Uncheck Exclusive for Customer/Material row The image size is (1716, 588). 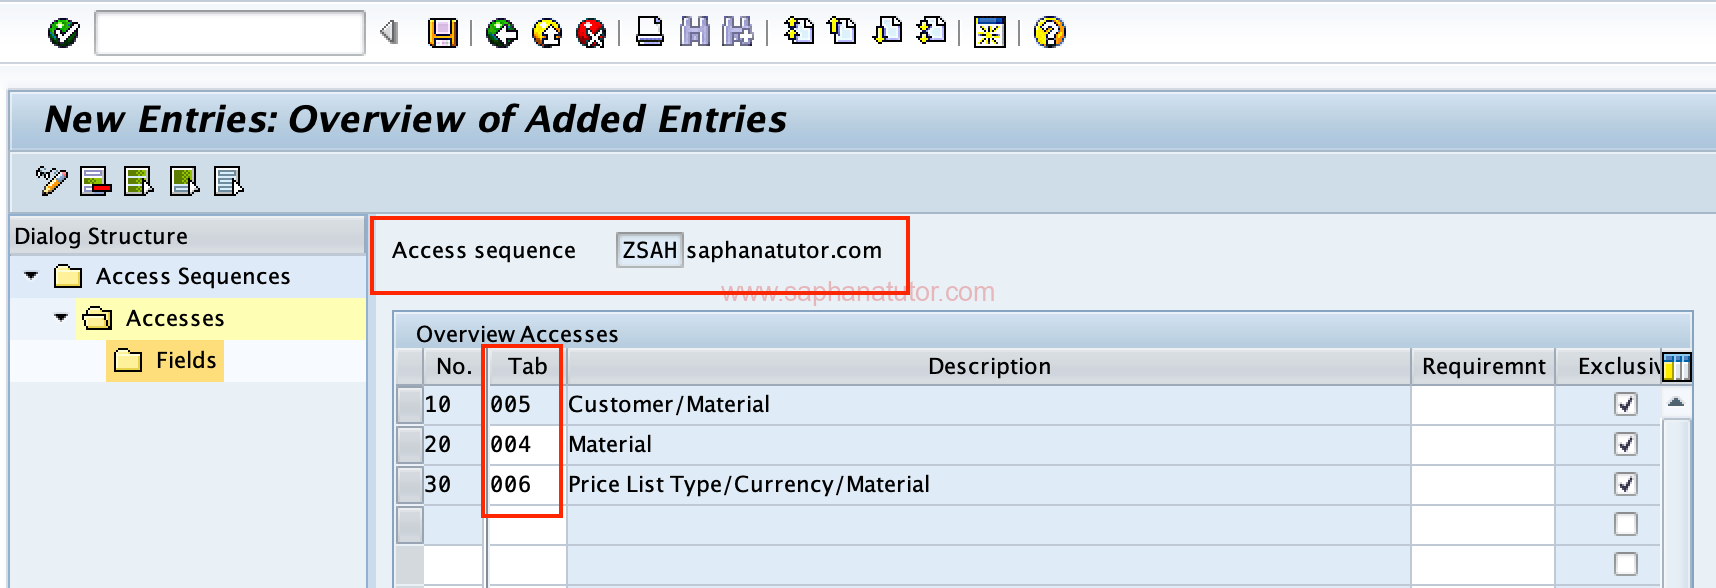[x=1626, y=404]
